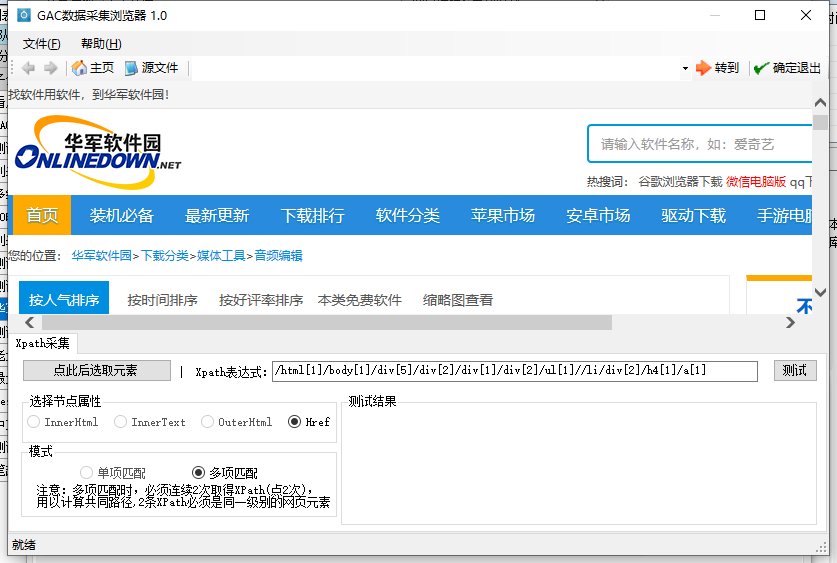
Task: Click the 华军软件园 Onlinedown logo
Action: (x=98, y=152)
